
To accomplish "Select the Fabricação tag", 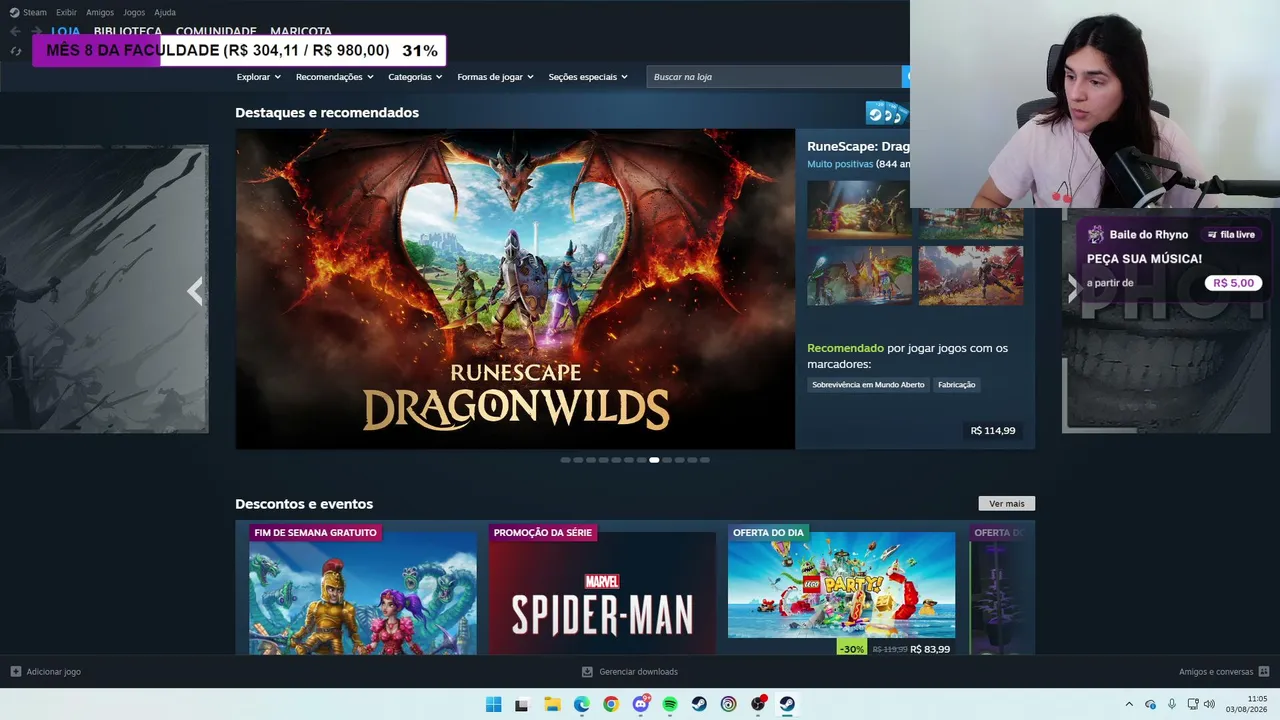I will click(x=957, y=385).
